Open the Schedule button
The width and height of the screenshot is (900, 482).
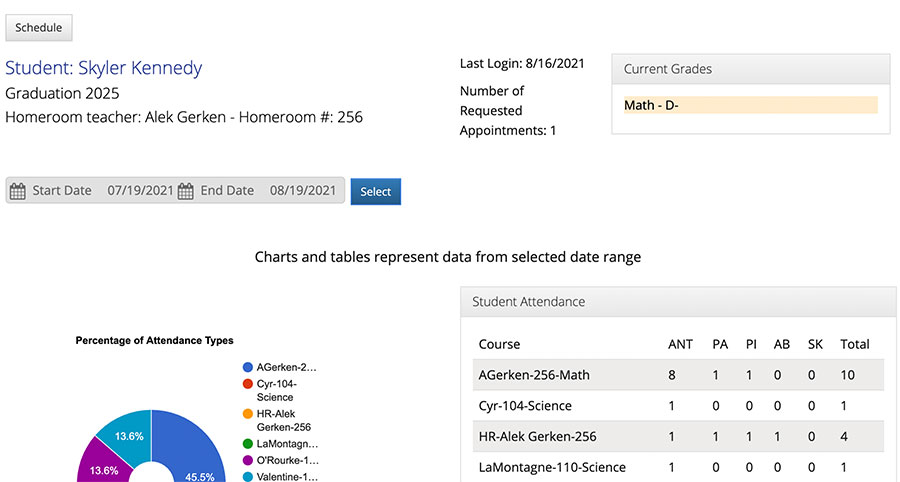pos(39,28)
